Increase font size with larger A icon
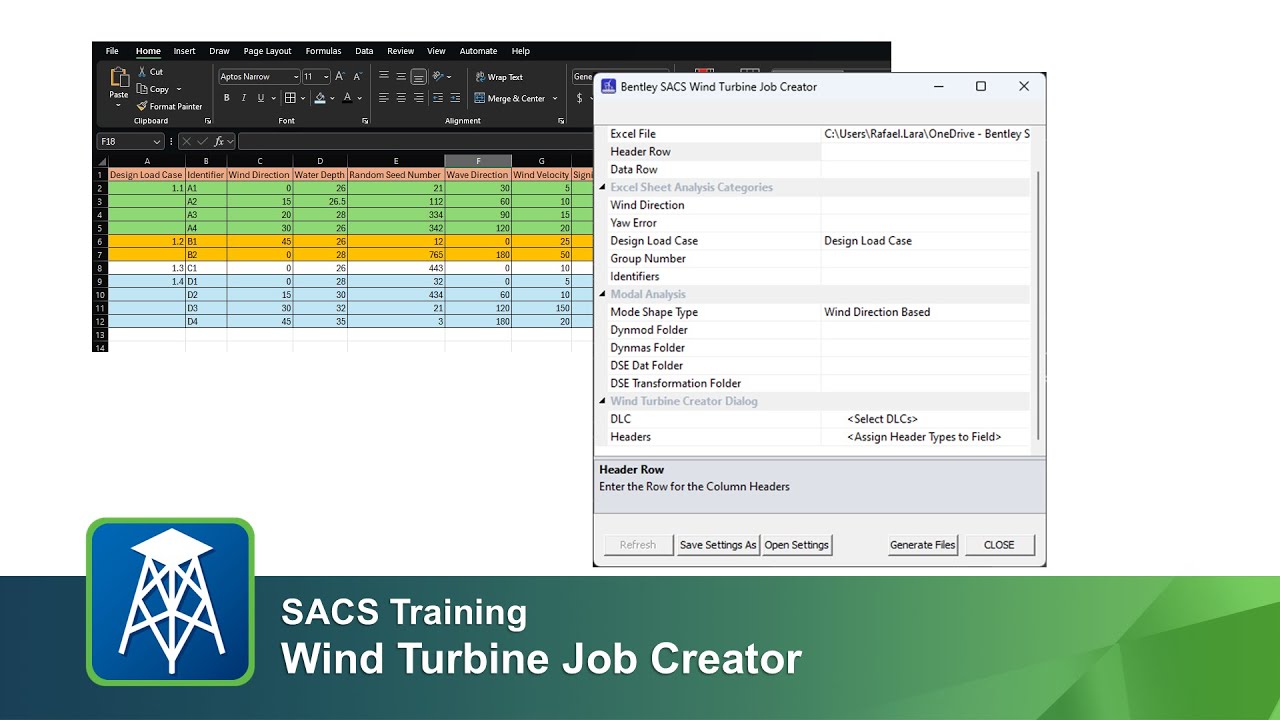 point(340,76)
